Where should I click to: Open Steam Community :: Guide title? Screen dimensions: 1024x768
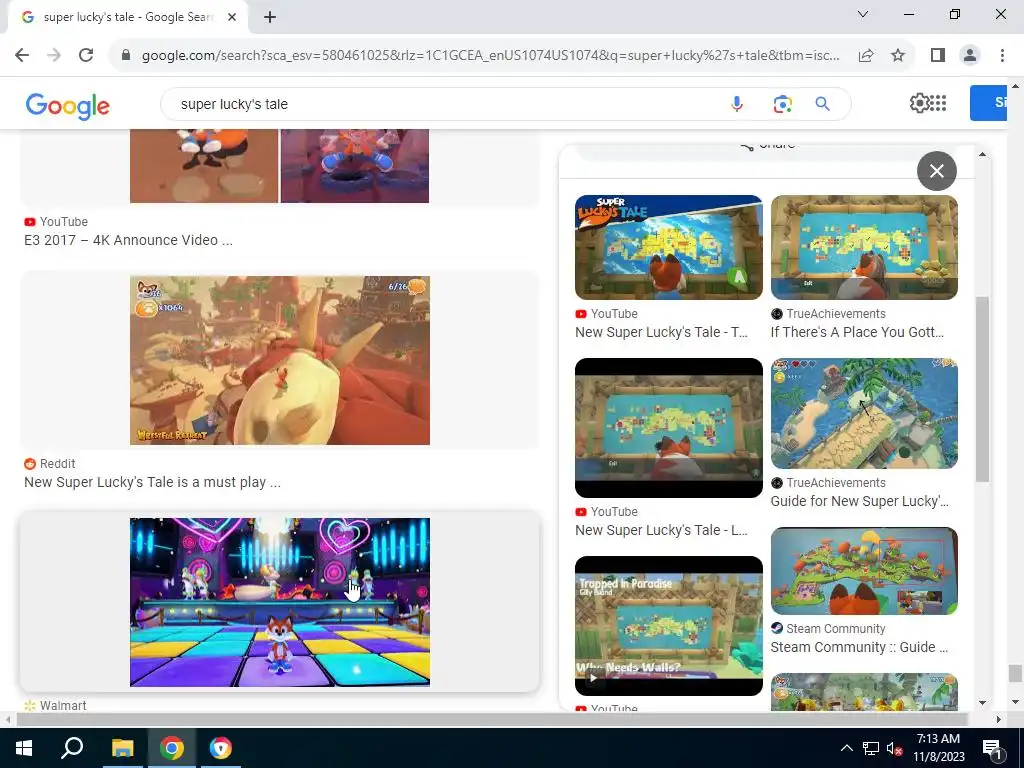[859, 647]
